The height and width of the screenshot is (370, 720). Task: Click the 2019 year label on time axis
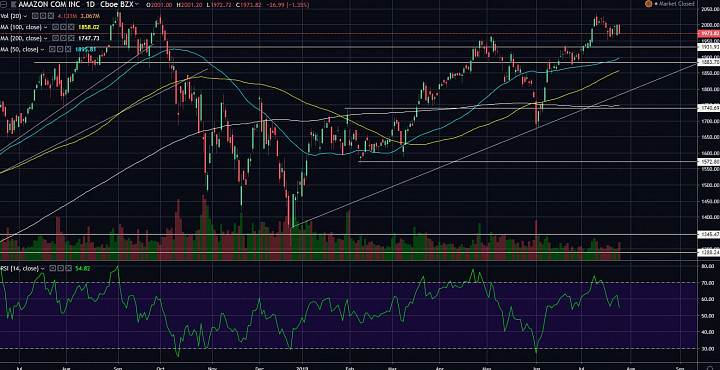click(x=303, y=368)
